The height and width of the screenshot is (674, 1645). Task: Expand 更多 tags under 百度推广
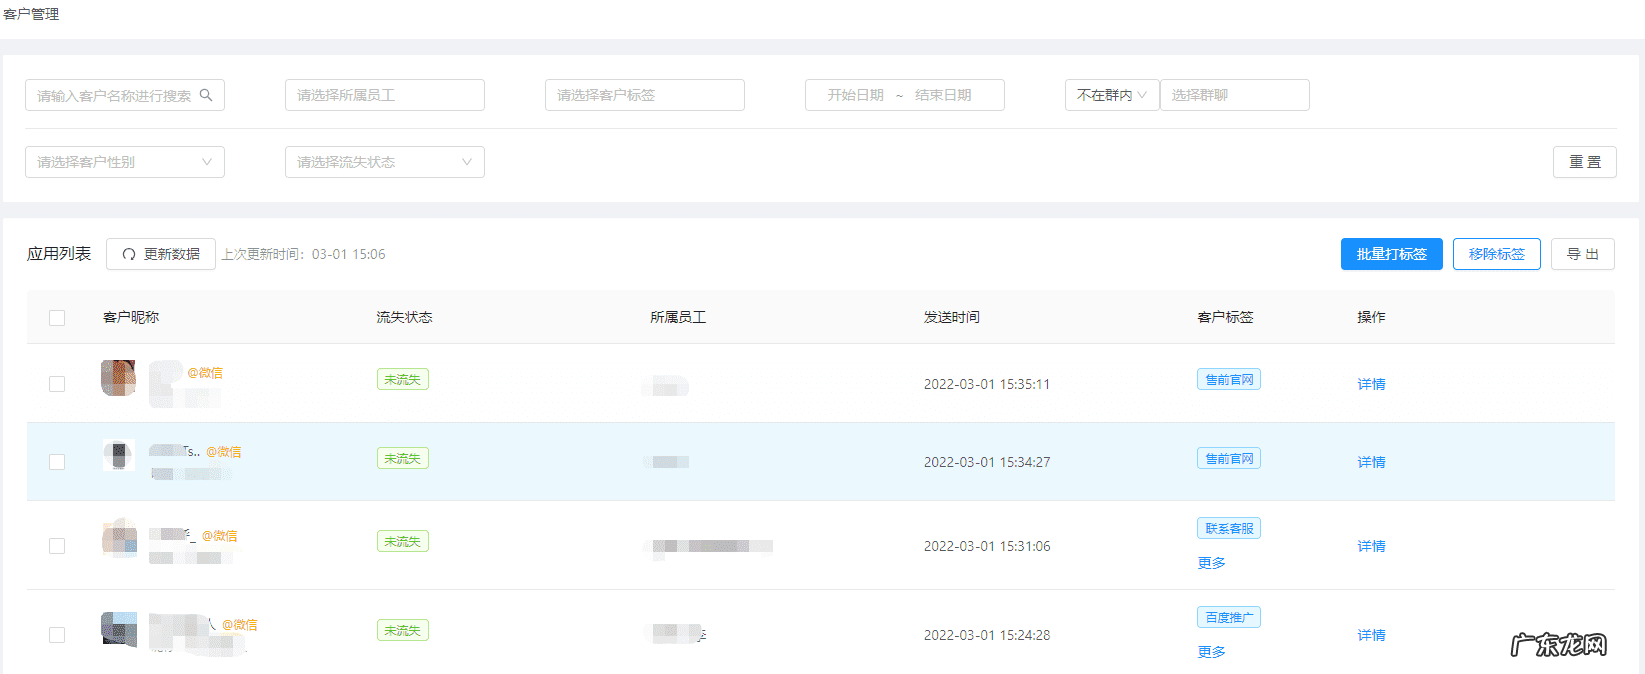coord(1211,652)
